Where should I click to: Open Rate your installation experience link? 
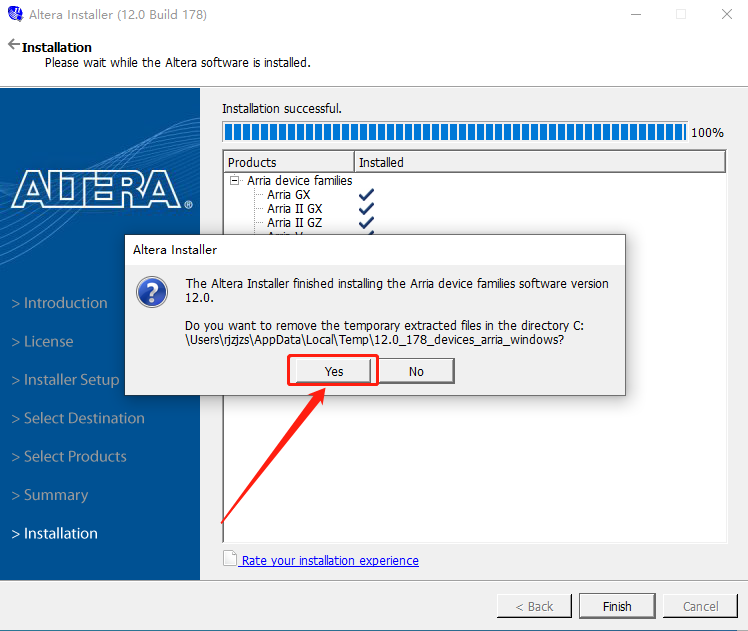(330, 560)
